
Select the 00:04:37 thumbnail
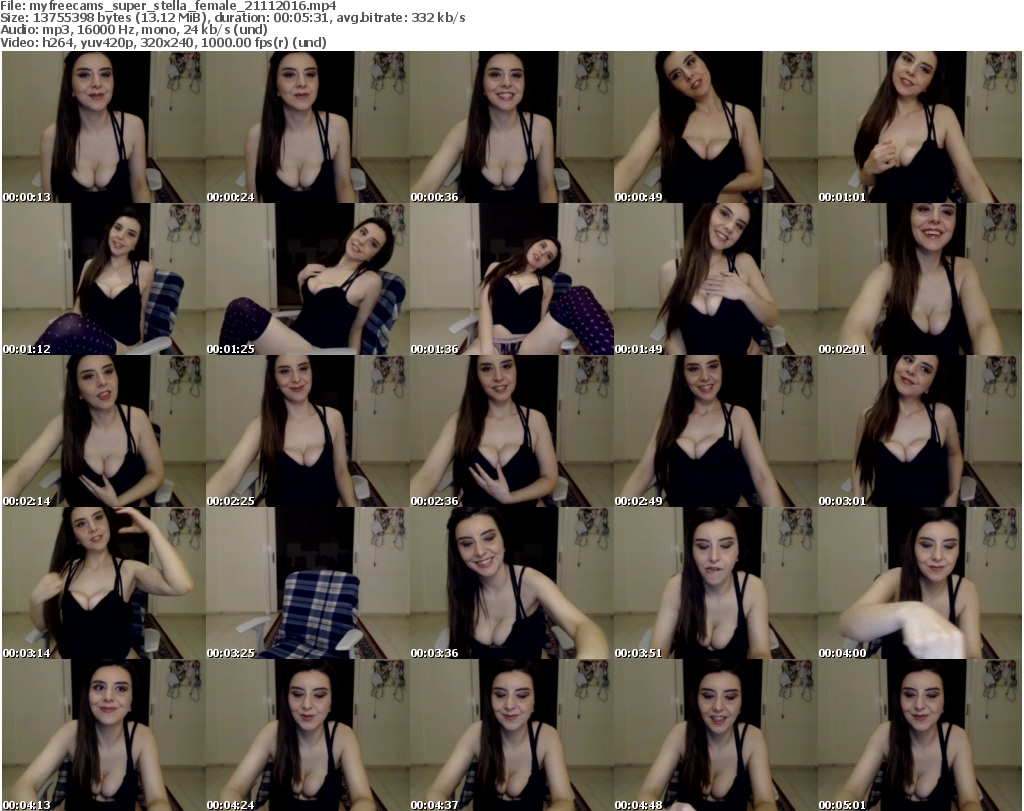point(511,735)
